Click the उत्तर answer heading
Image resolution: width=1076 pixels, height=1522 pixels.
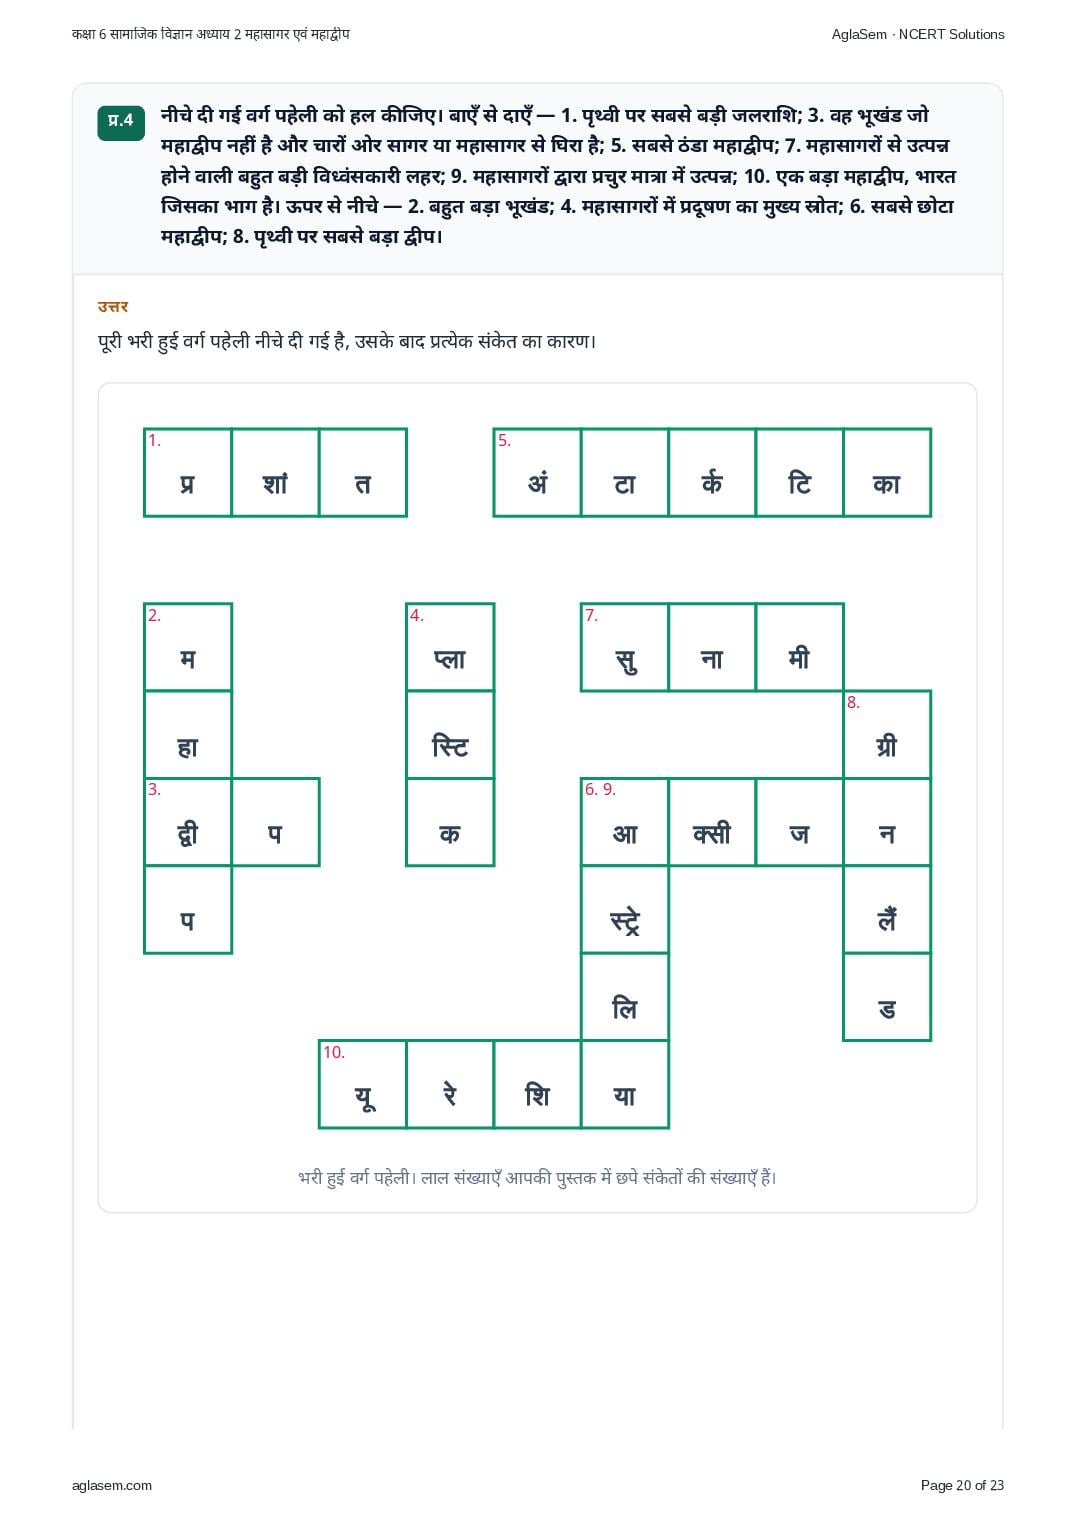113,307
